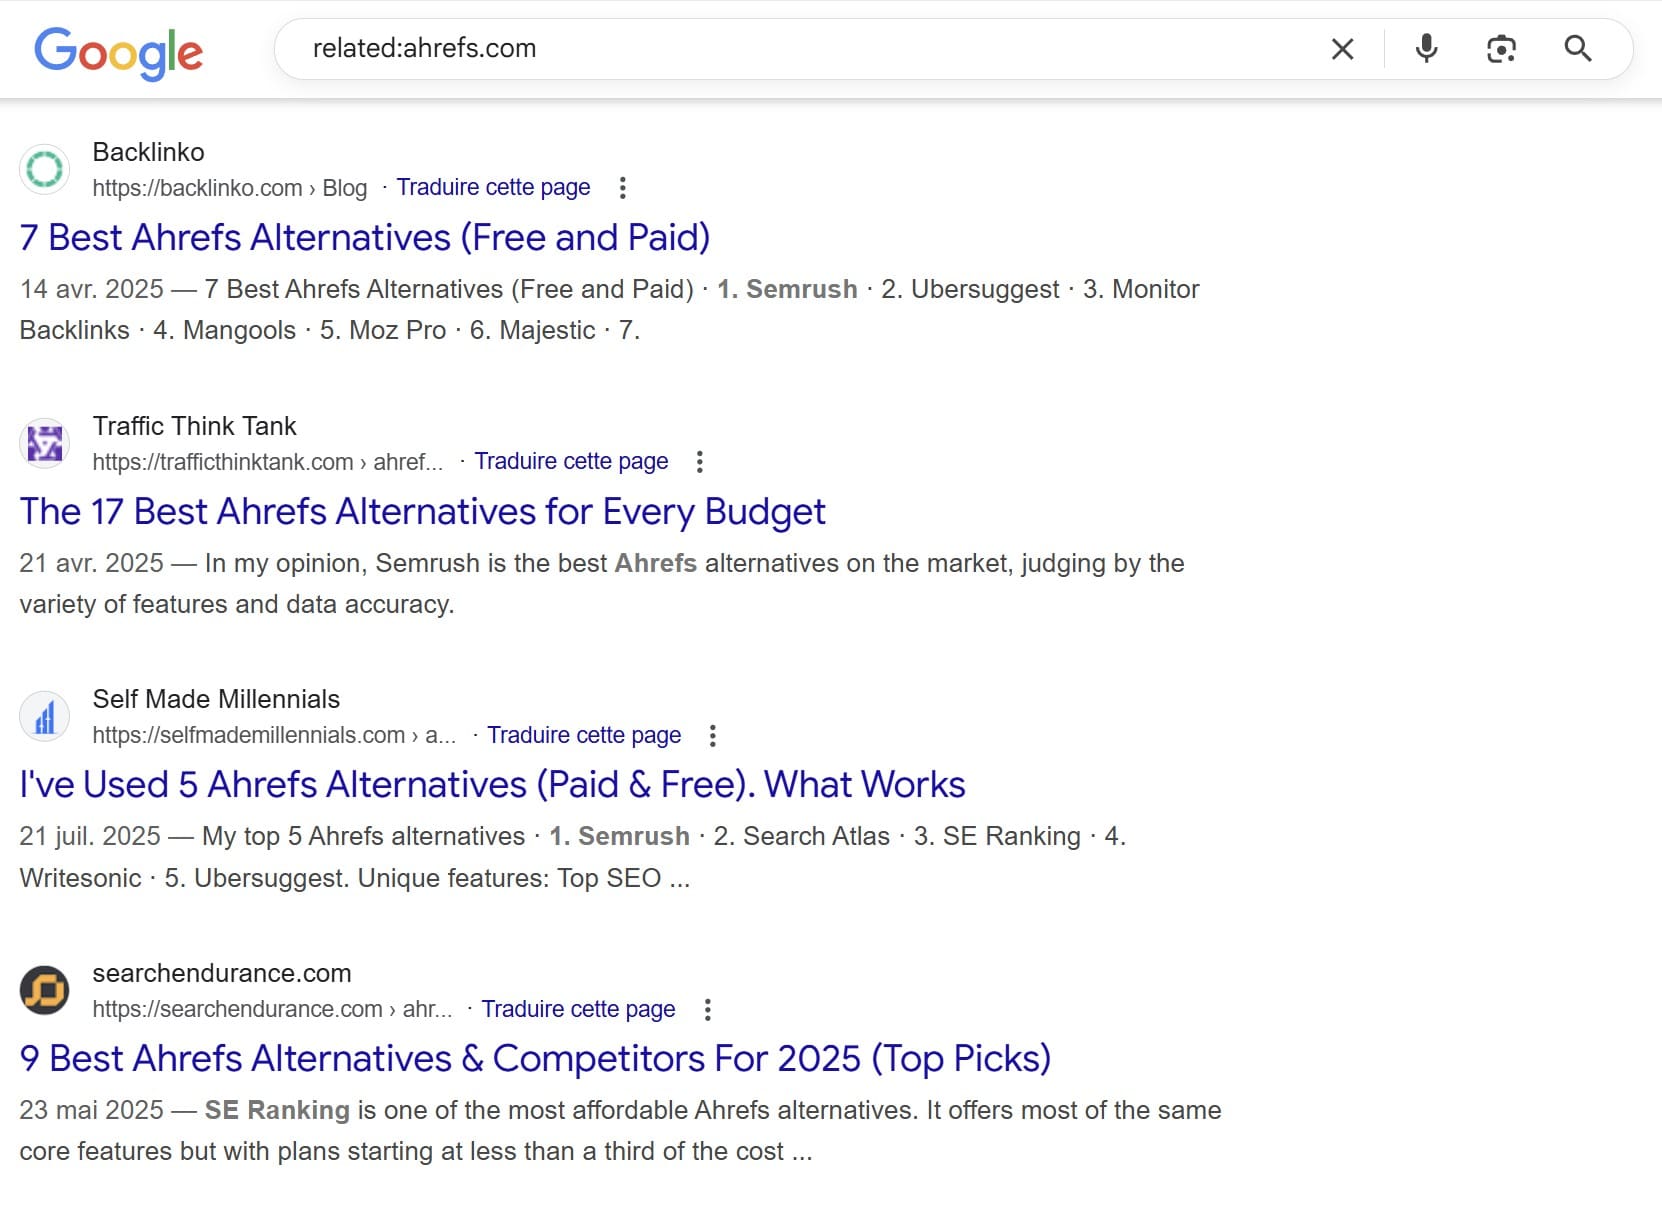Open more options for Backlinko result
1662x1208 pixels.
[x=622, y=188]
